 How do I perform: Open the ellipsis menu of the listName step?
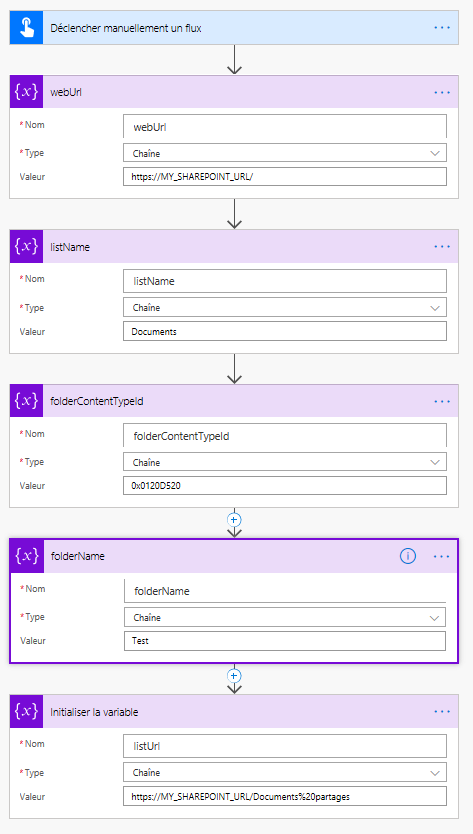[x=442, y=246]
